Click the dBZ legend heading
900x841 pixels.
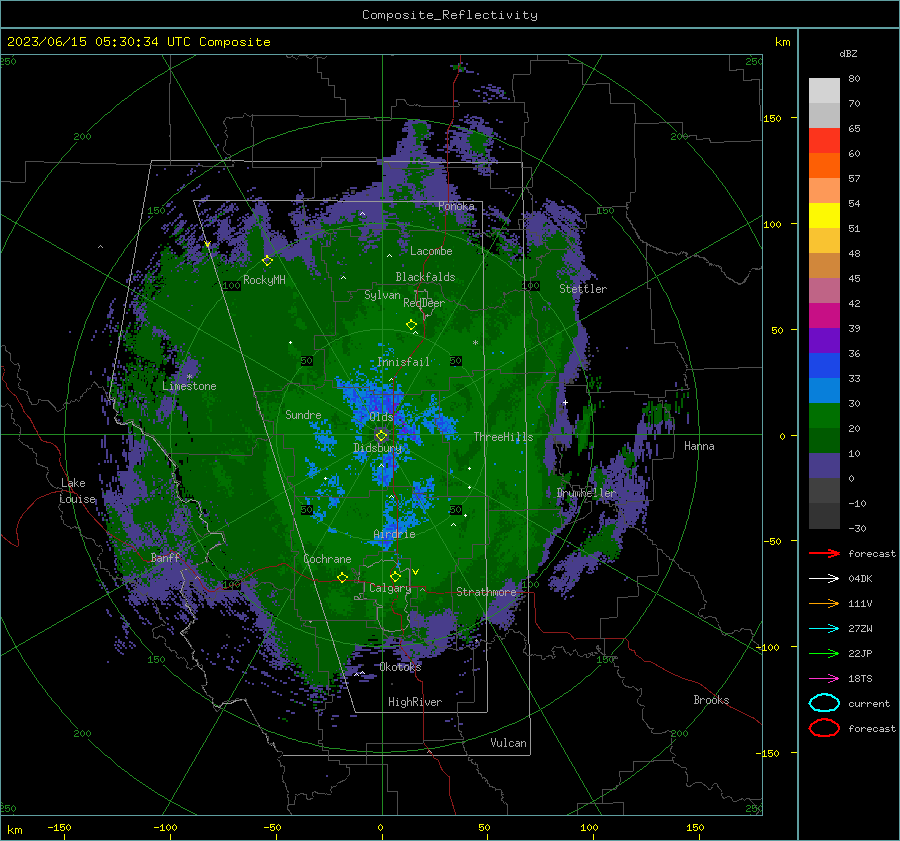[x=848, y=53]
